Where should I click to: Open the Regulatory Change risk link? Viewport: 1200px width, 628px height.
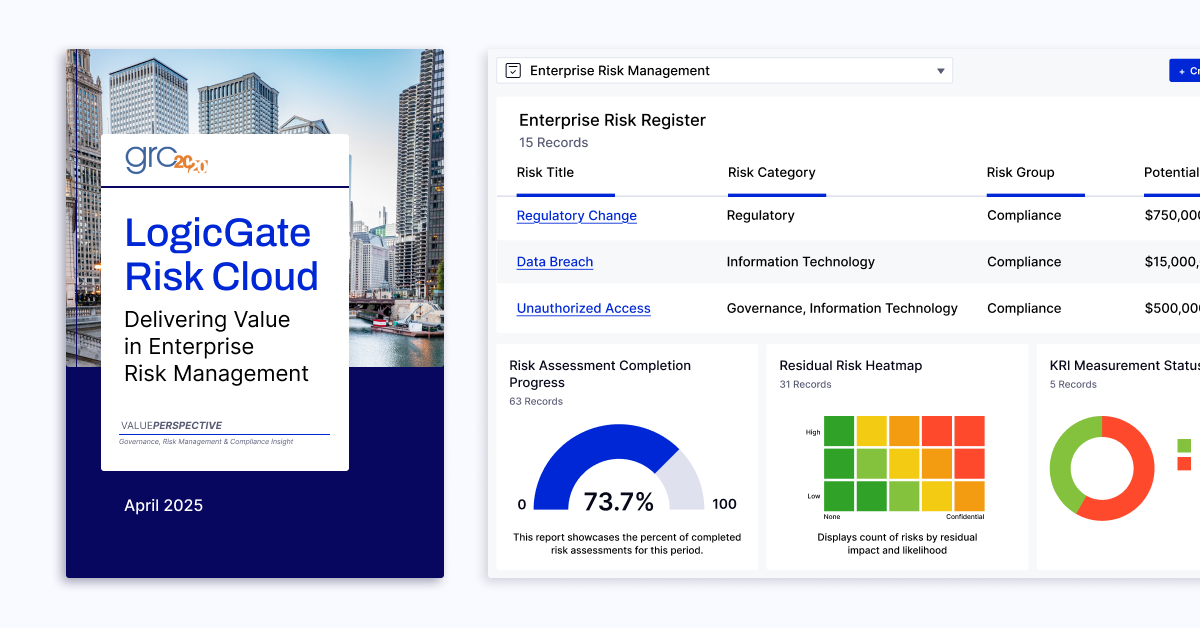click(x=577, y=215)
